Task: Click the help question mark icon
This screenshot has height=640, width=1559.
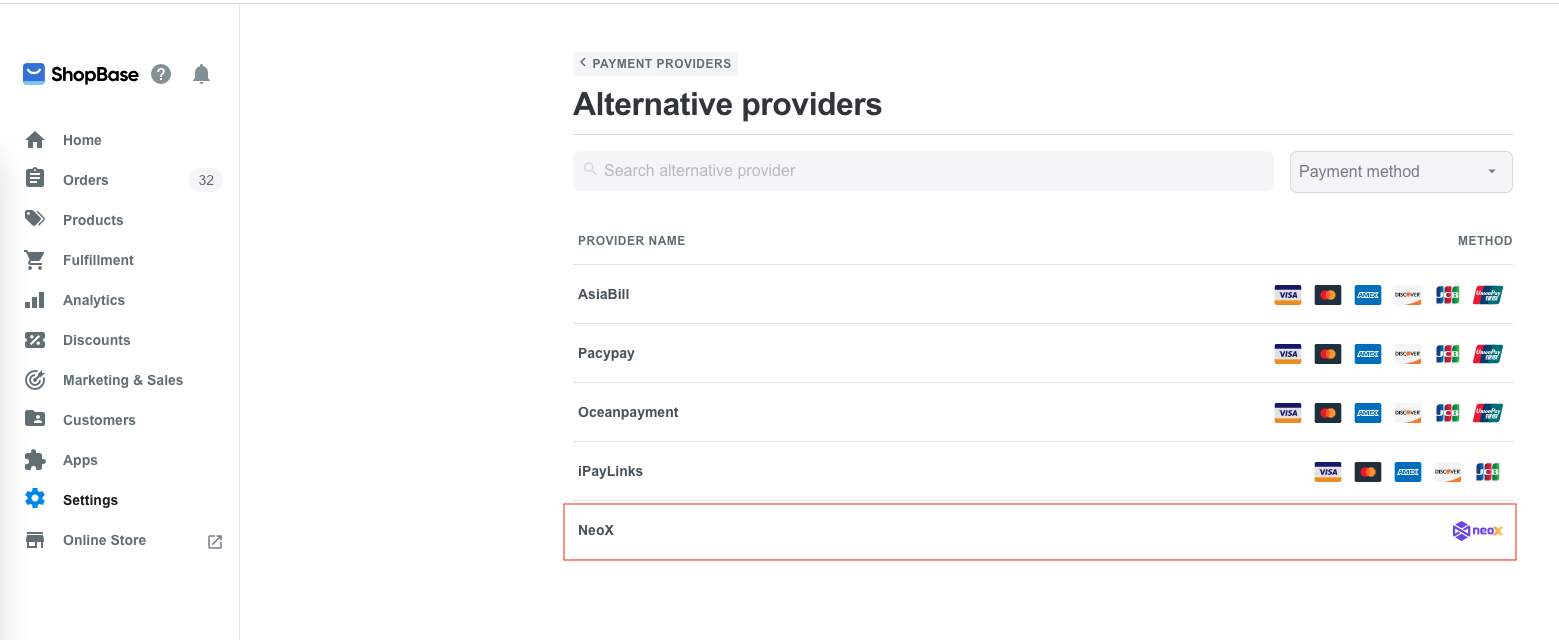Action: [x=161, y=74]
